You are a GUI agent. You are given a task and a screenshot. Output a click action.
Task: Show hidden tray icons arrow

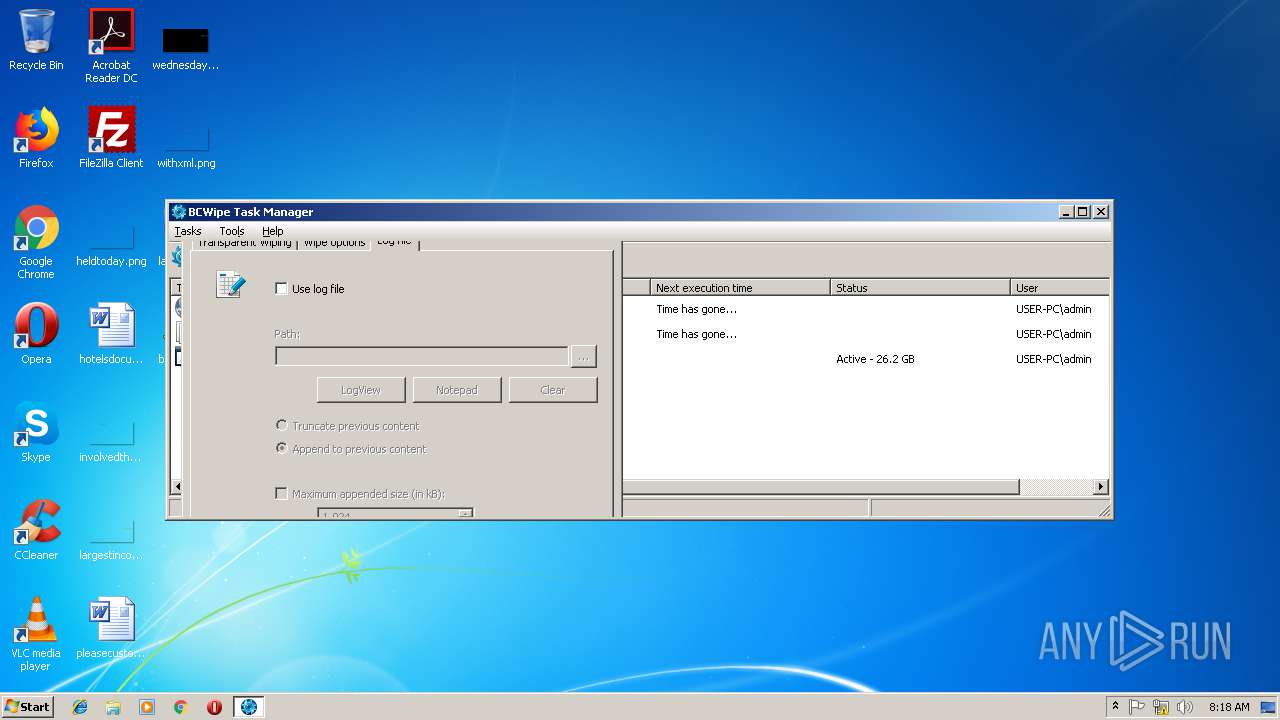1115,707
